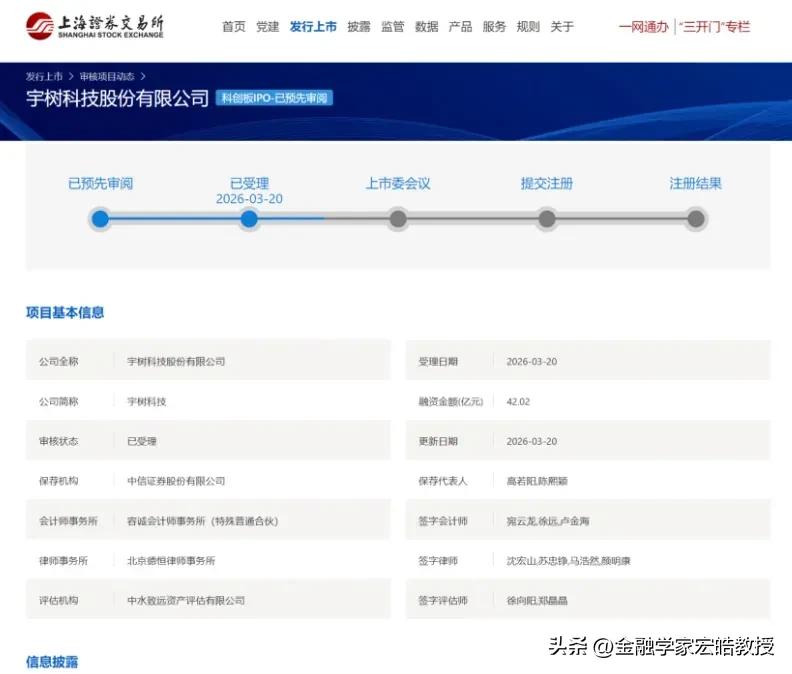This screenshot has height=674, width=792.
Task: Open the 党建 menu item
Action: [268, 27]
